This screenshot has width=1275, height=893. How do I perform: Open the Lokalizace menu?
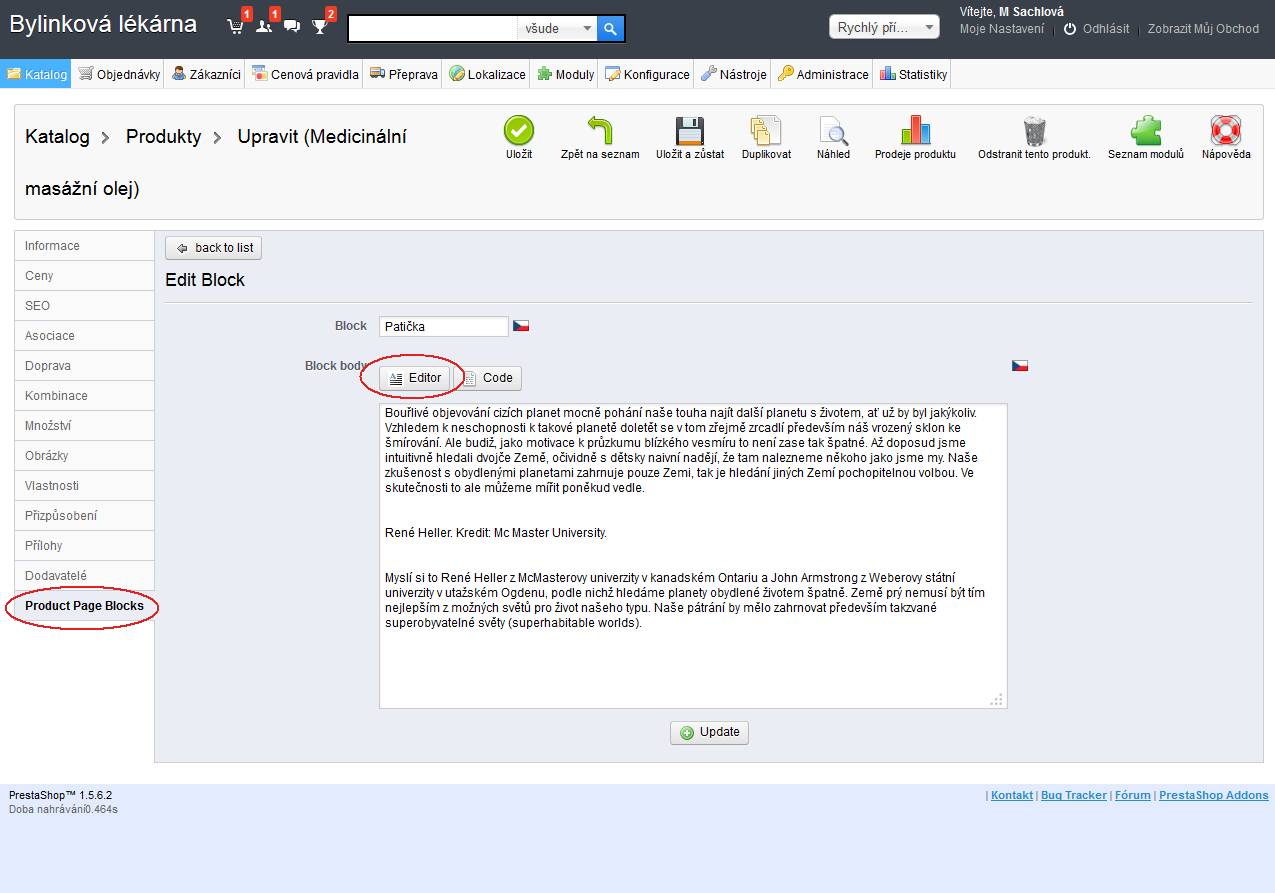(x=487, y=74)
